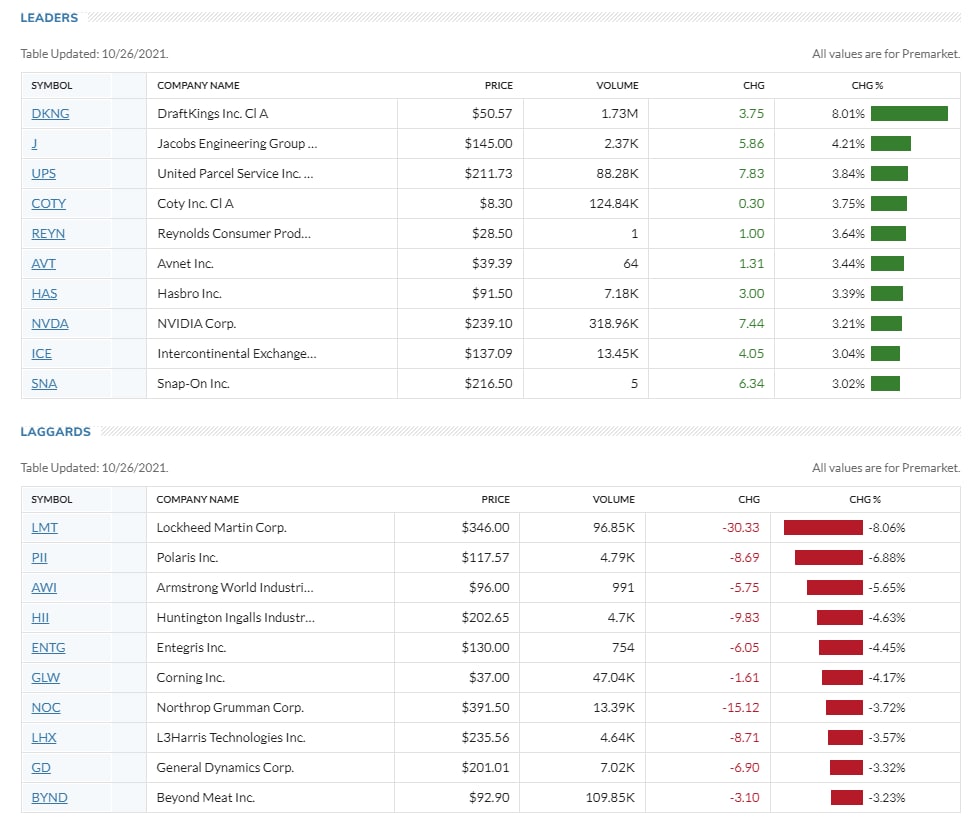The image size is (973, 821).
Task: Select the 3.02% change percent value
Action: [848, 384]
